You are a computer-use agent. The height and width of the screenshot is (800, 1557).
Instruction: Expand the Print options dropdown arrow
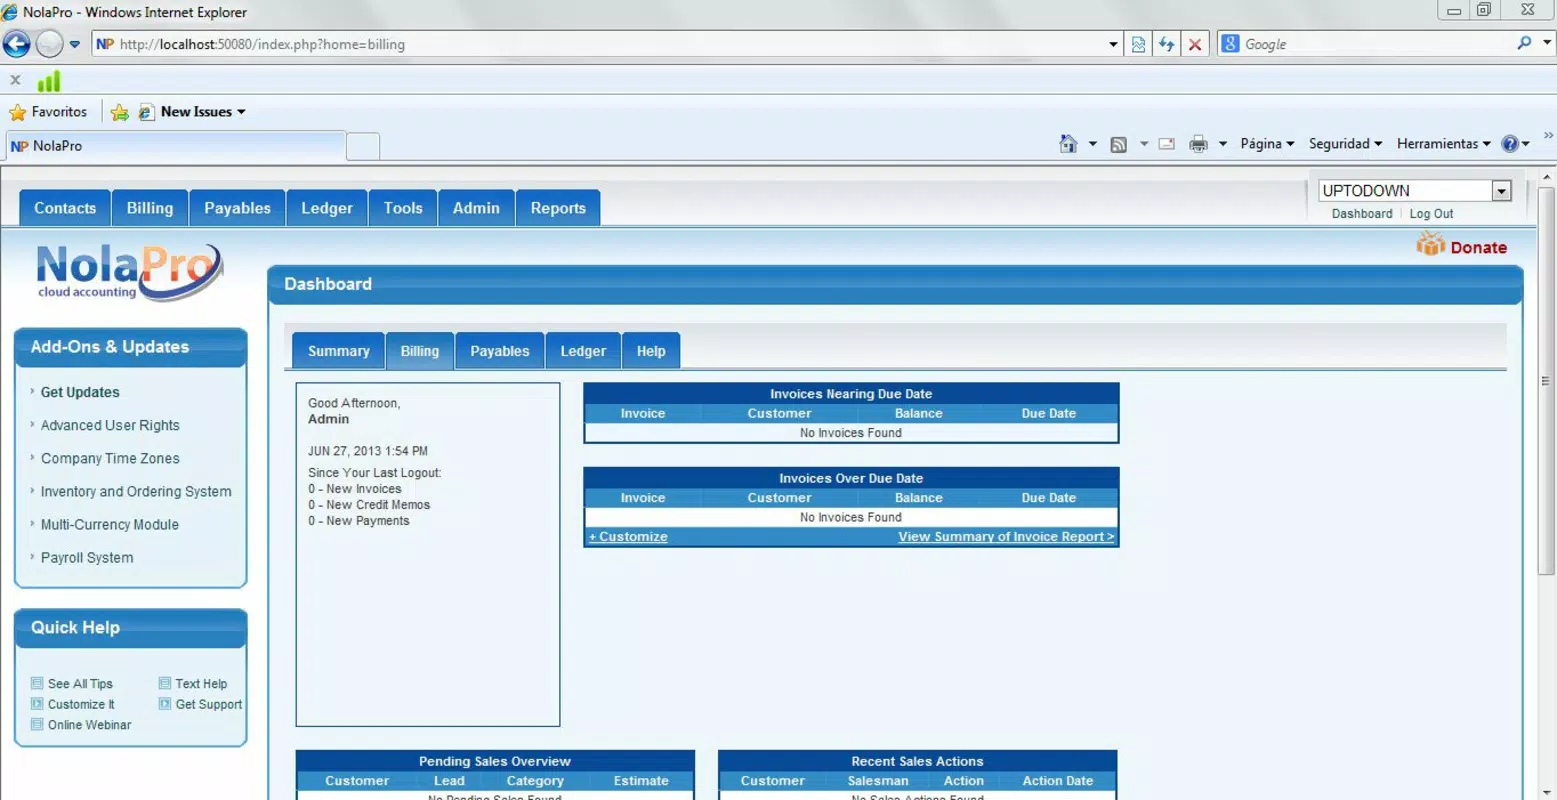(1222, 144)
